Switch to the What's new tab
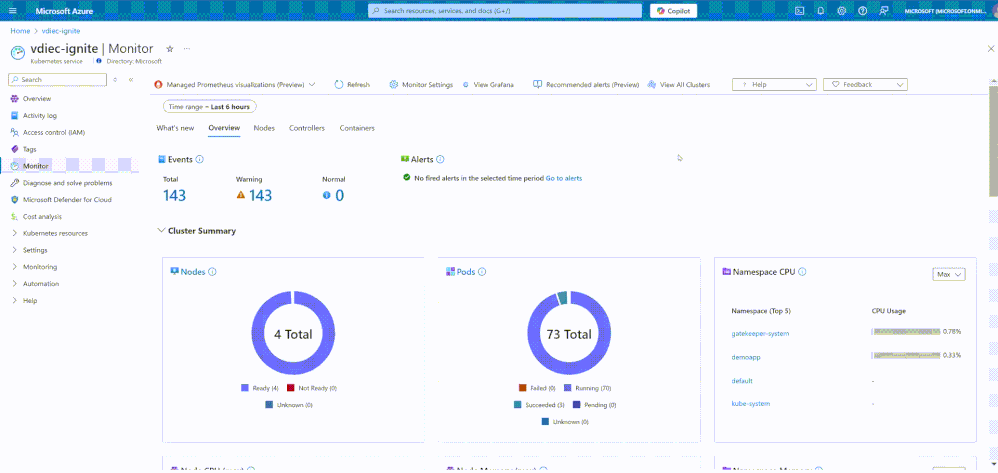Screen dimensions: 998x473 (175, 128)
